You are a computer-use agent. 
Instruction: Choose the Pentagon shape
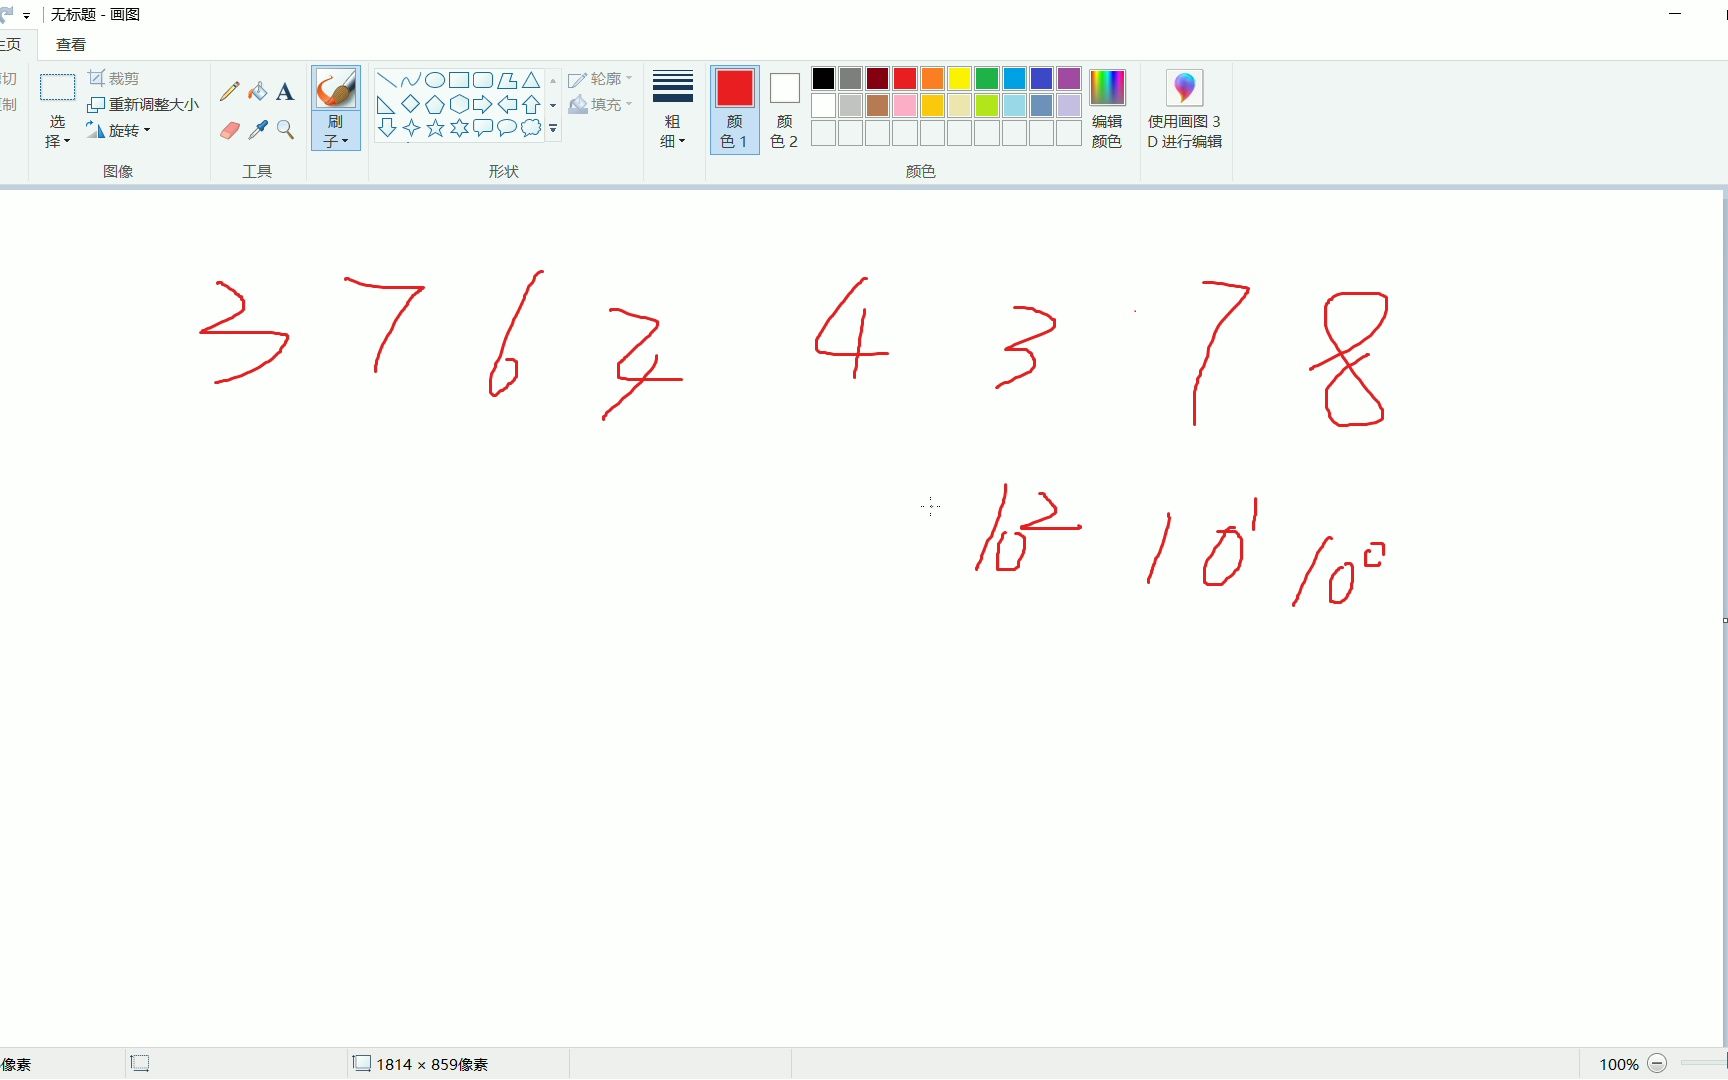click(435, 104)
